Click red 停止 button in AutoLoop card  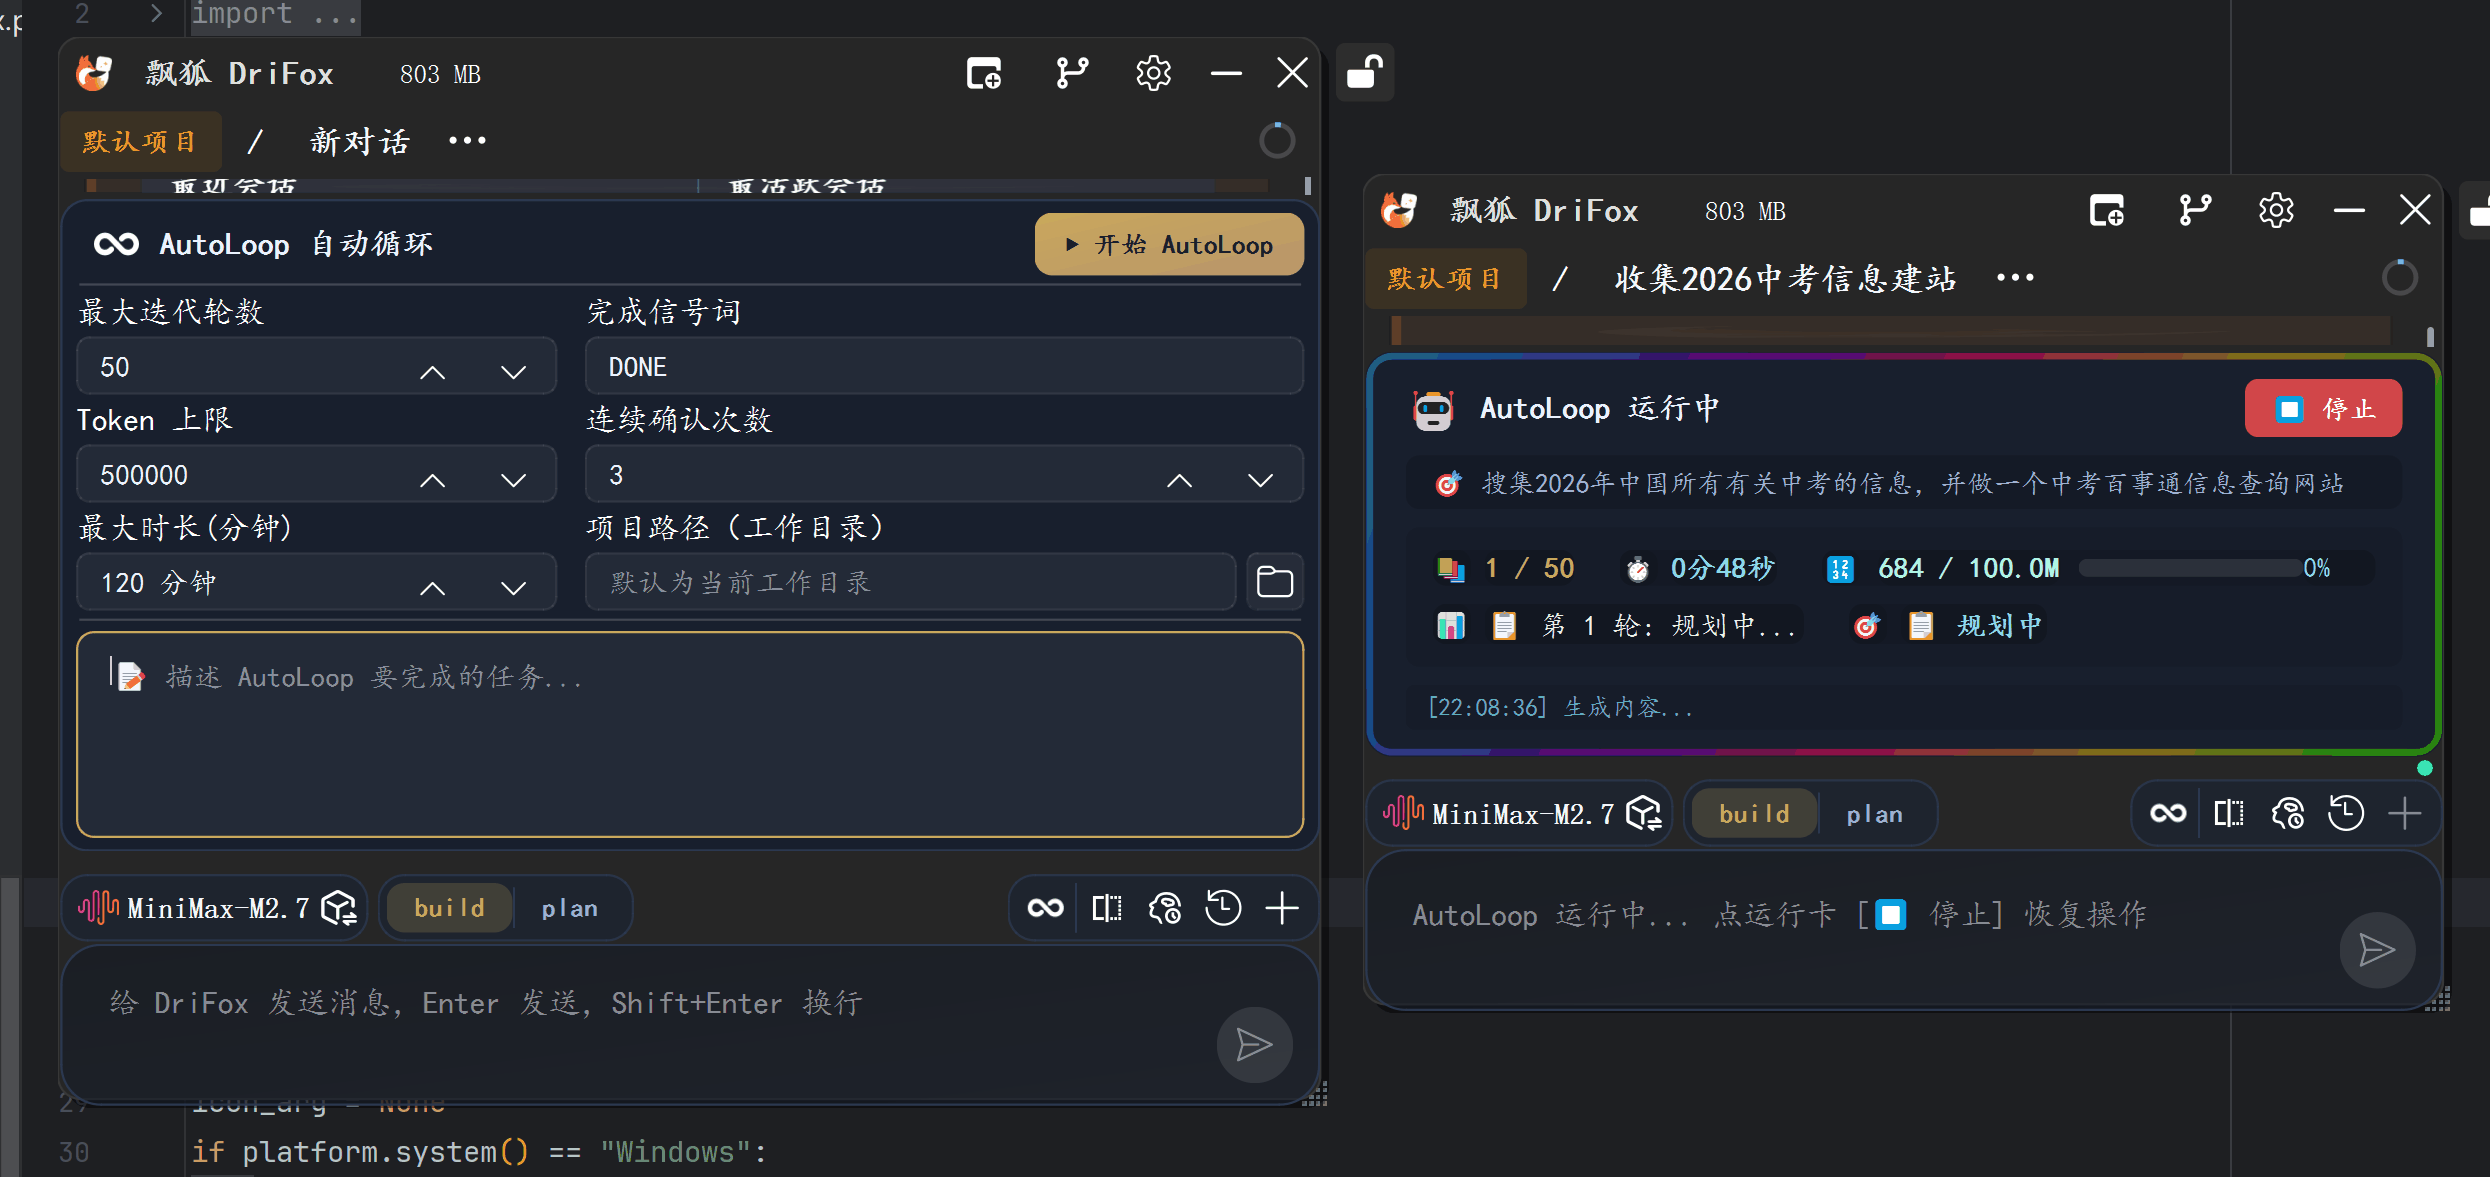click(2323, 408)
